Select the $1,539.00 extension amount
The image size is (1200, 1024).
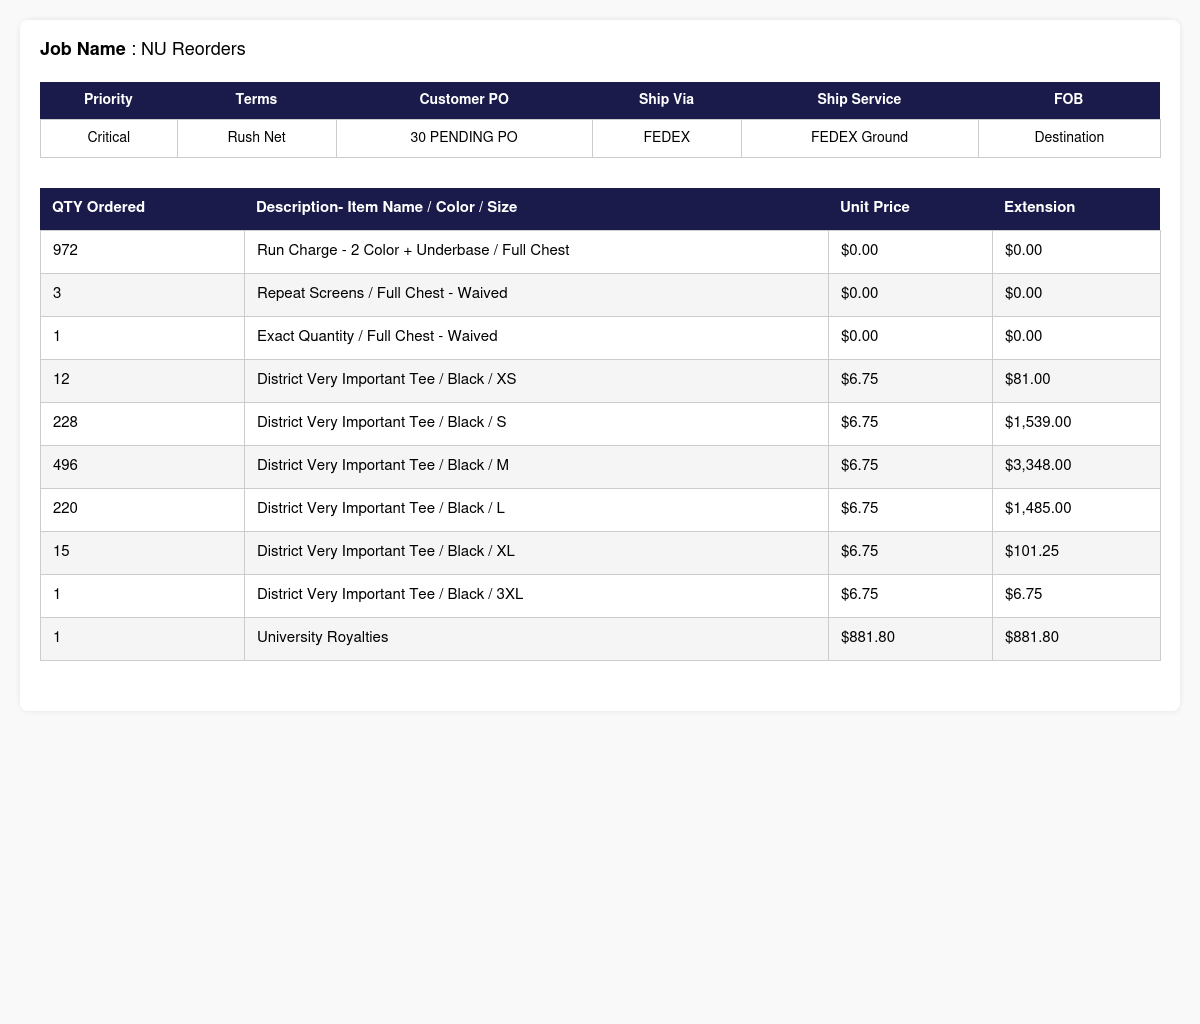1038,423
